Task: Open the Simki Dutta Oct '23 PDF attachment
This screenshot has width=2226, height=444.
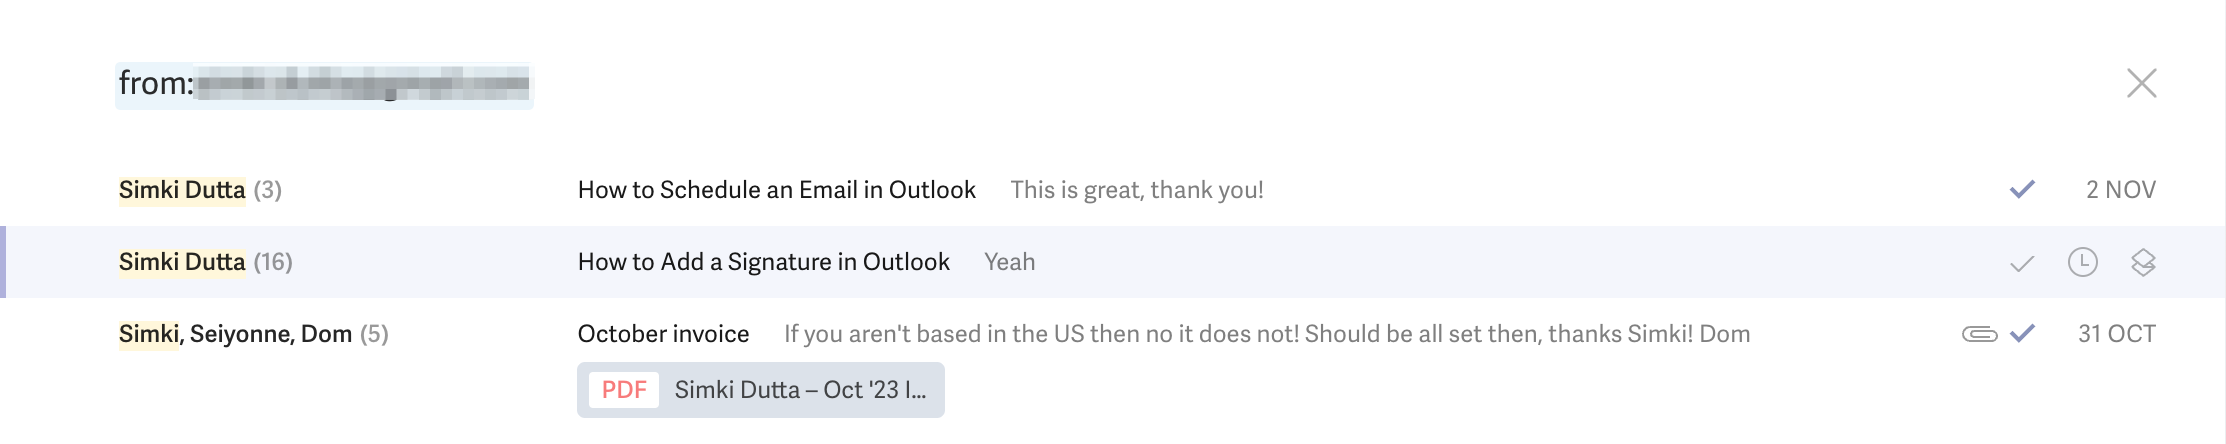Action: click(761, 390)
